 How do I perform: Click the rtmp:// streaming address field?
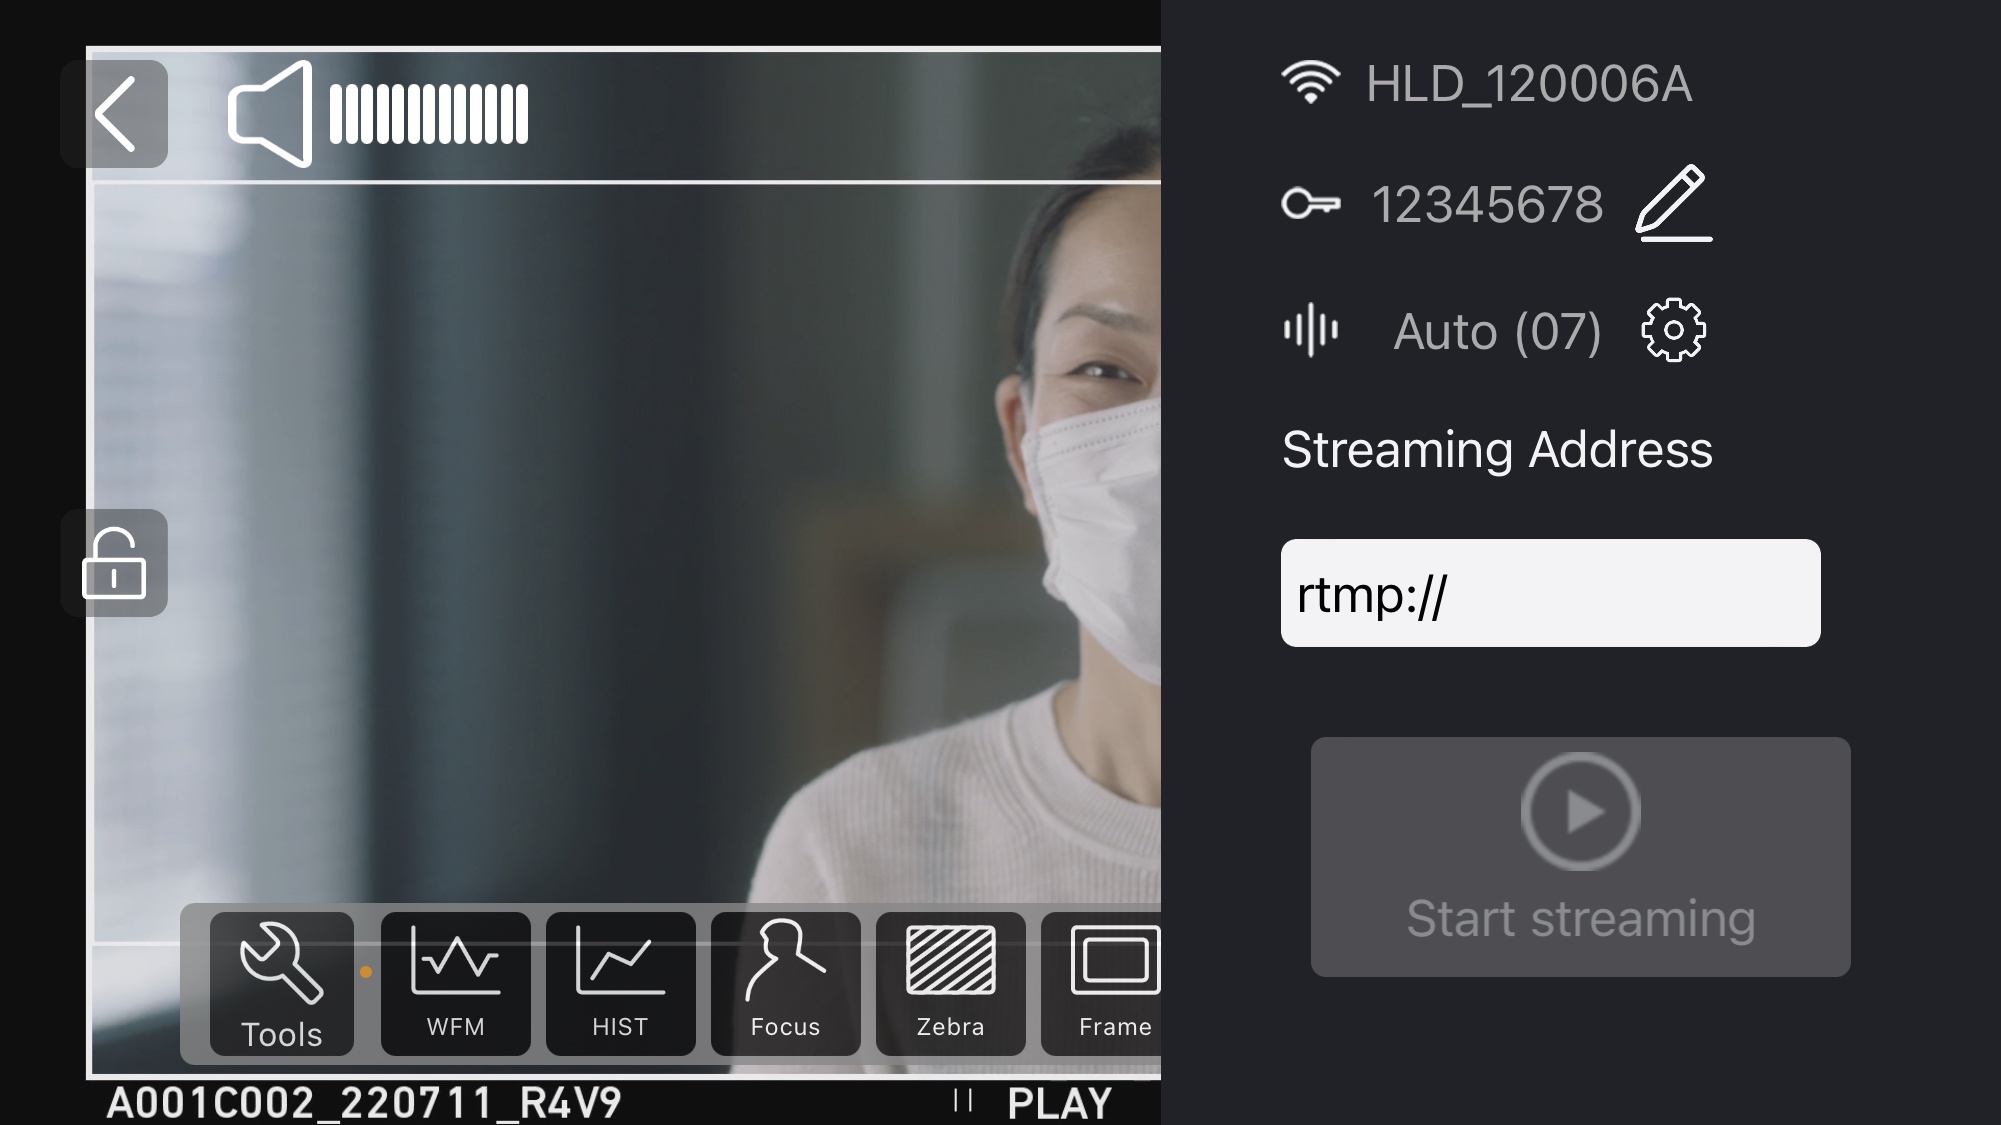[x=1550, y=593]
